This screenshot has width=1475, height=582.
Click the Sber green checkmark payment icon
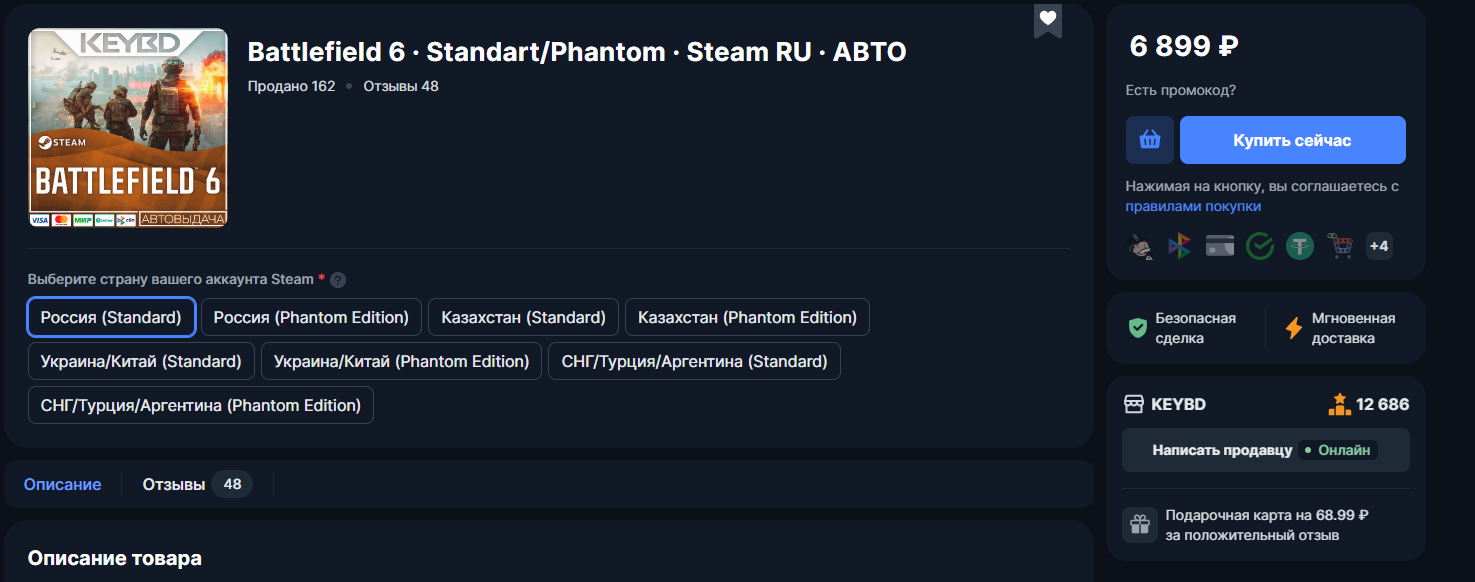pos(1260,246)
